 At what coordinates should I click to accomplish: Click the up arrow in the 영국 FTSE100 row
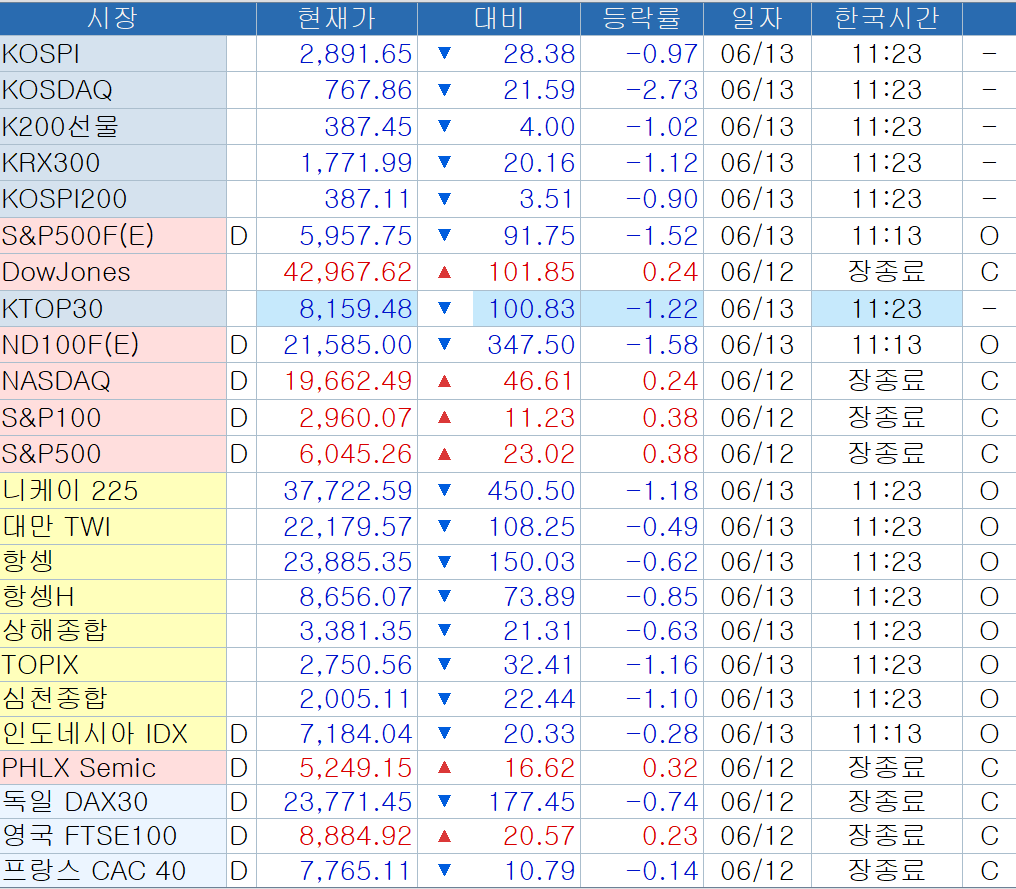[445, 836]
